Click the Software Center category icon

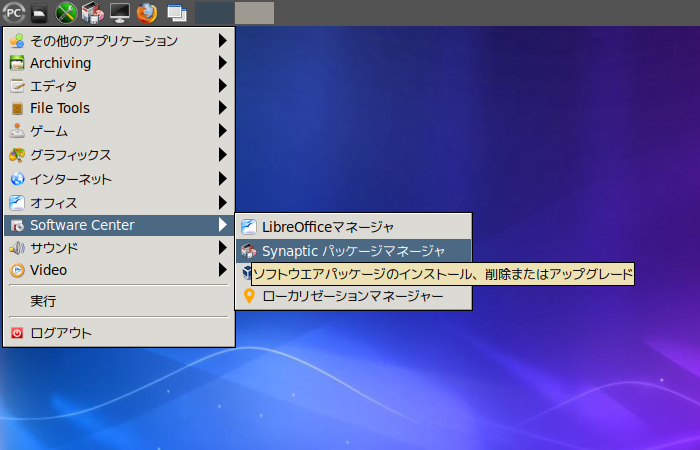click(x=17, y=225)
